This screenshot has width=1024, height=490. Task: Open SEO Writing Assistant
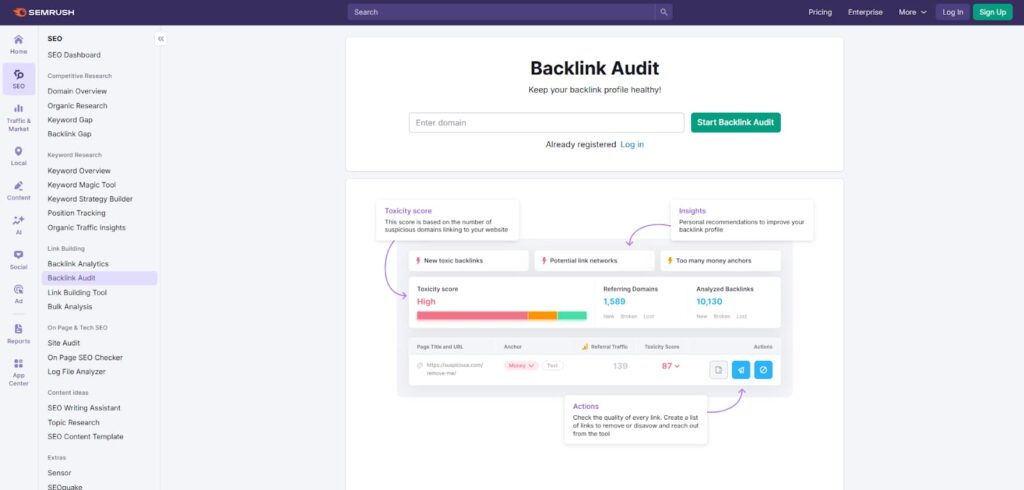tap(84, 408)
